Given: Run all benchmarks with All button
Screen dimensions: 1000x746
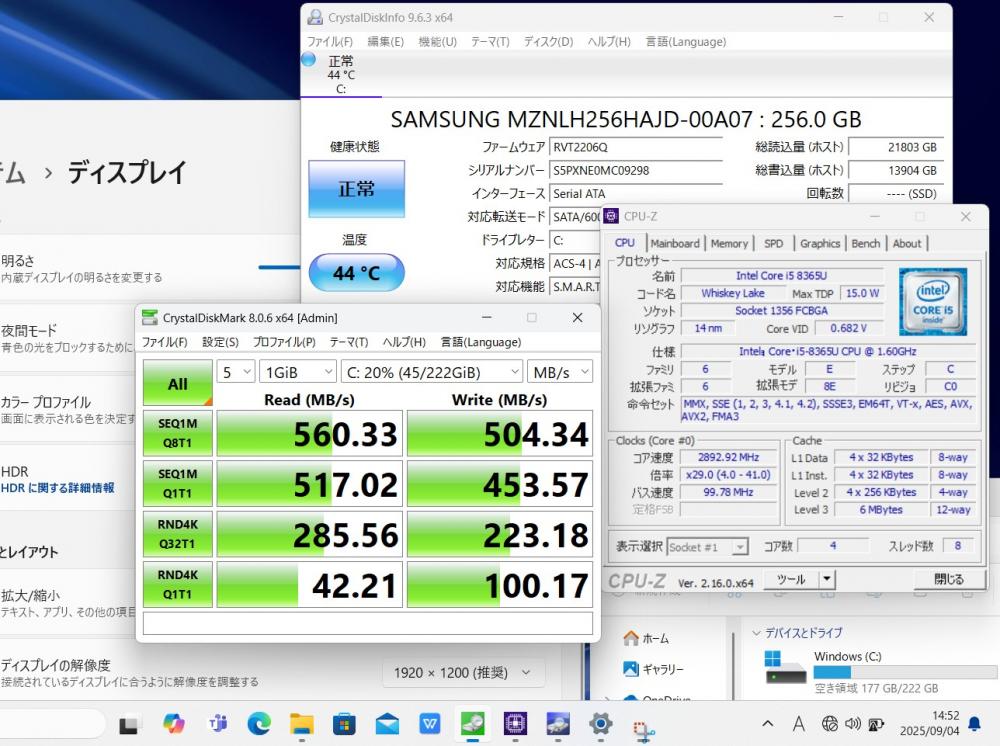Looking at the screenshot, I should (178, 383).
